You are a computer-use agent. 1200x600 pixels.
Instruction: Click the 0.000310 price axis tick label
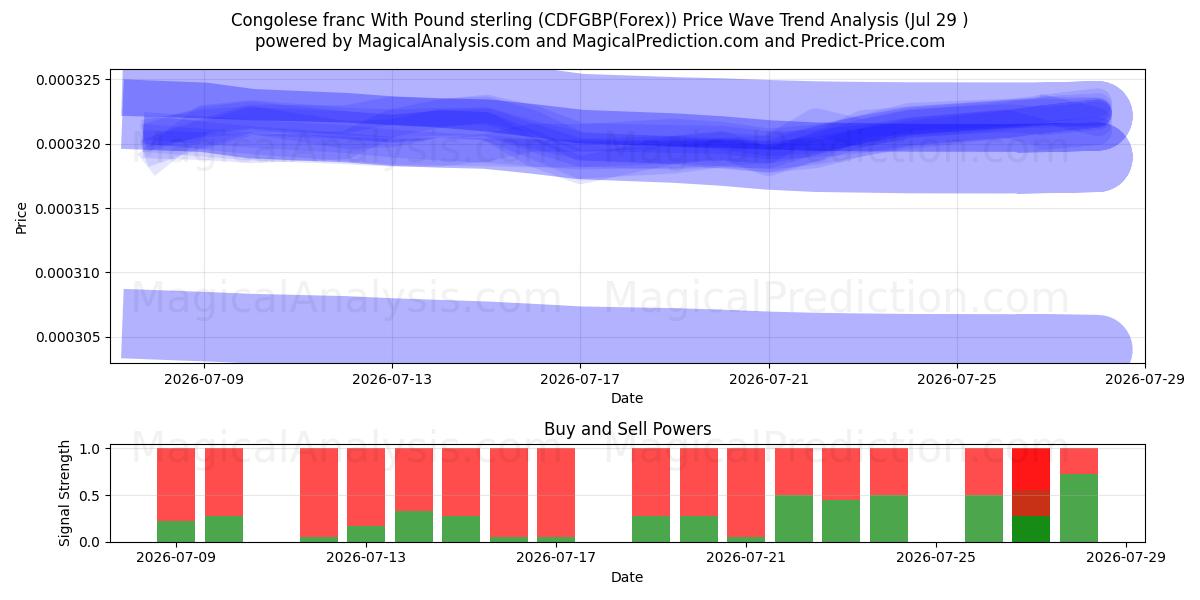tap(68, 273)
